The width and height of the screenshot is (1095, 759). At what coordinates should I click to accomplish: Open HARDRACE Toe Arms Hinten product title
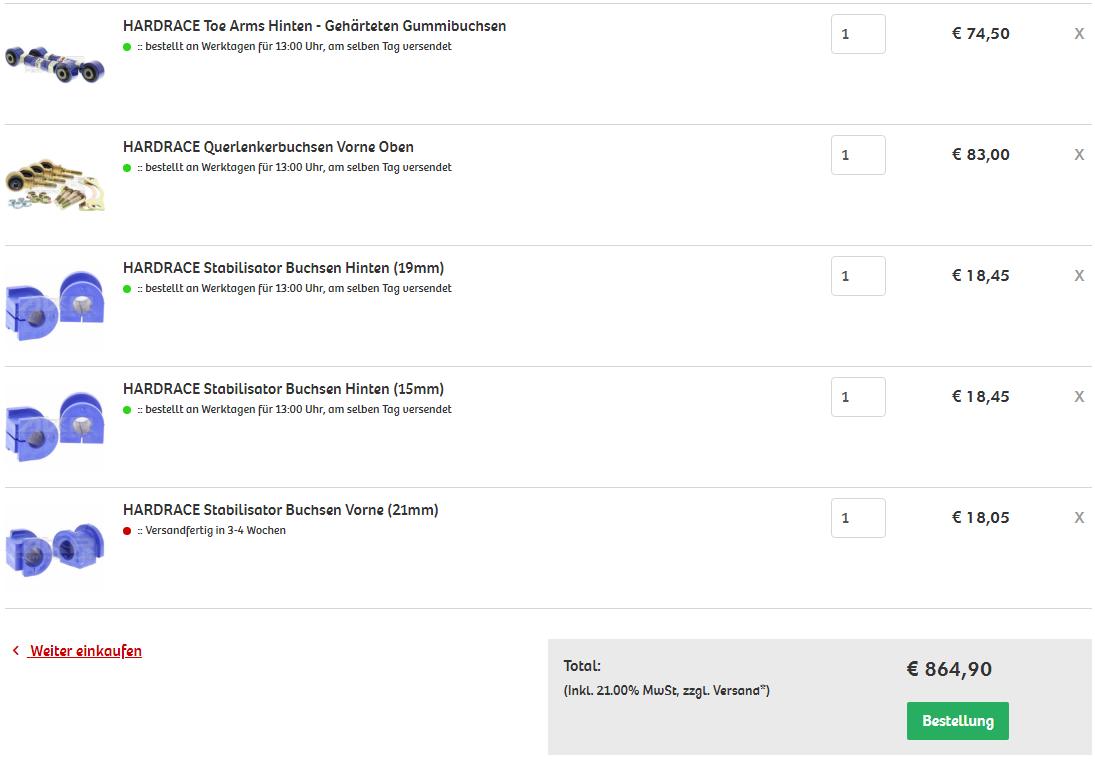pos(314,26)
